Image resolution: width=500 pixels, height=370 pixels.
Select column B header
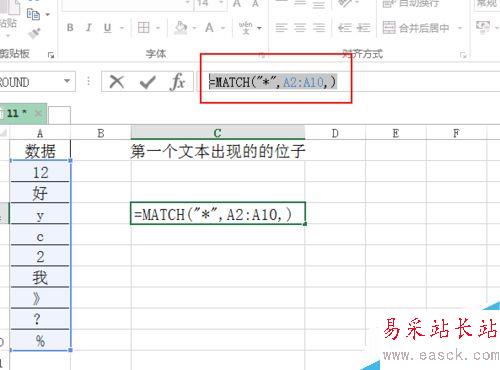pyautogui.click(x=101, y=133)
